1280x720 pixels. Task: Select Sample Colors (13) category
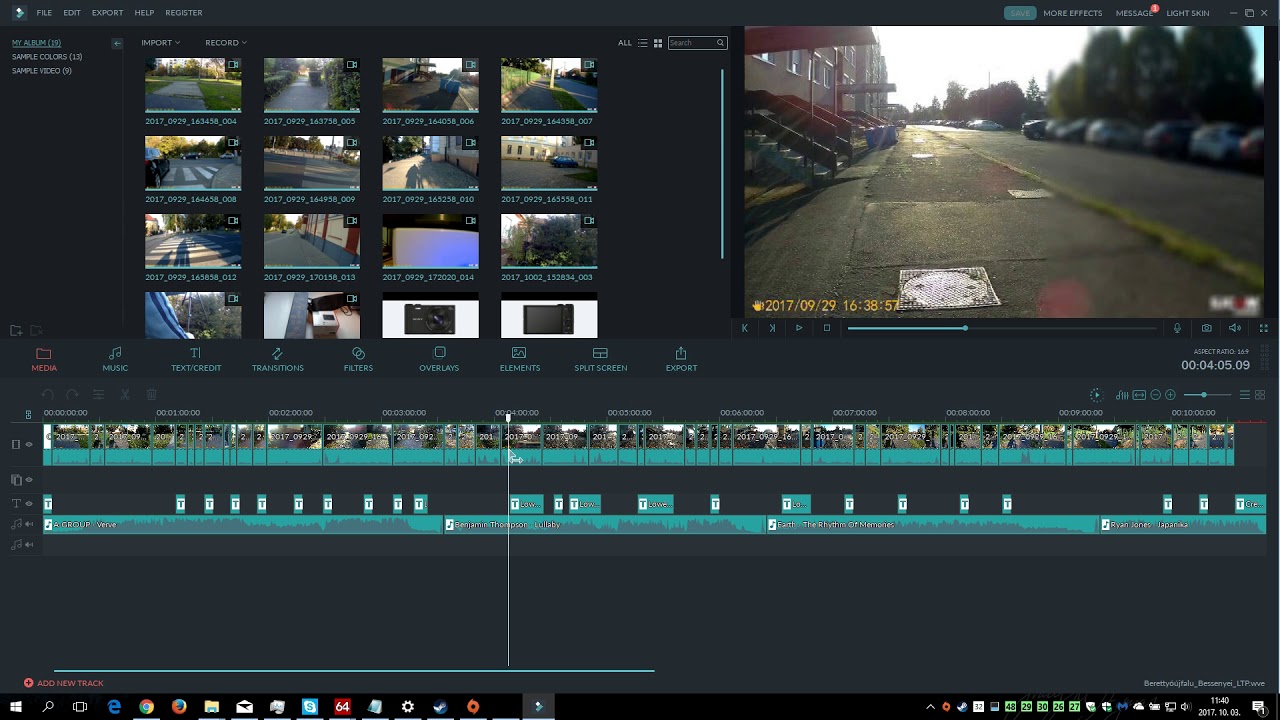[47, 57]
